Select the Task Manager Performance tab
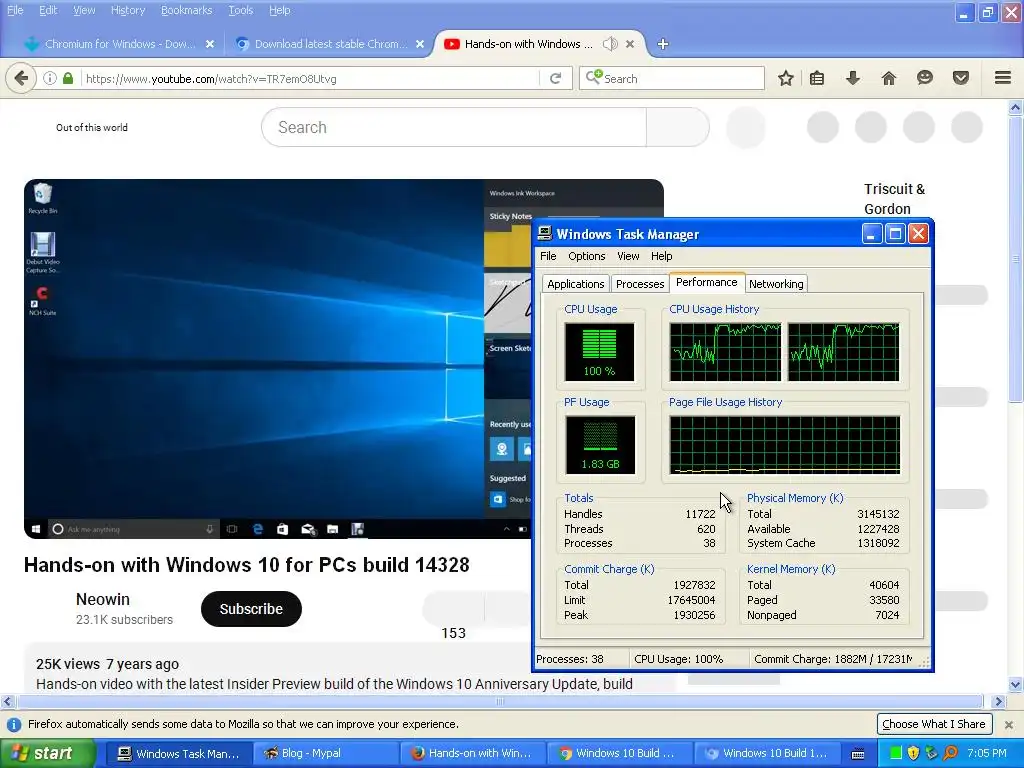The image size is (1024, 768). point(707,282)
